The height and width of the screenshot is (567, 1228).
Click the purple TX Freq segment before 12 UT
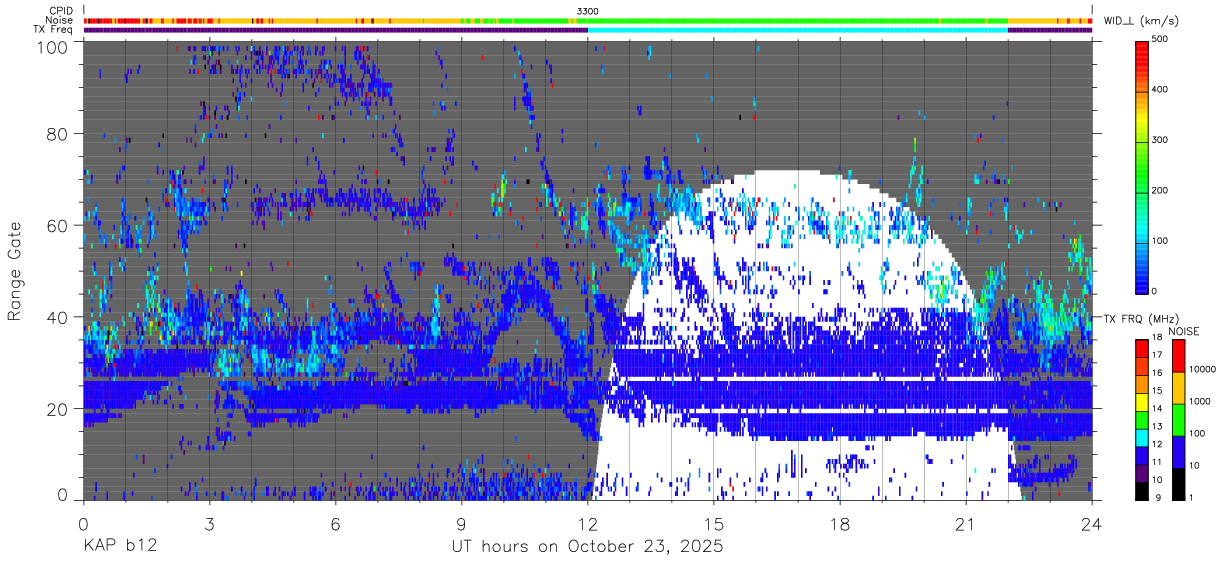(x=336, y=30)
